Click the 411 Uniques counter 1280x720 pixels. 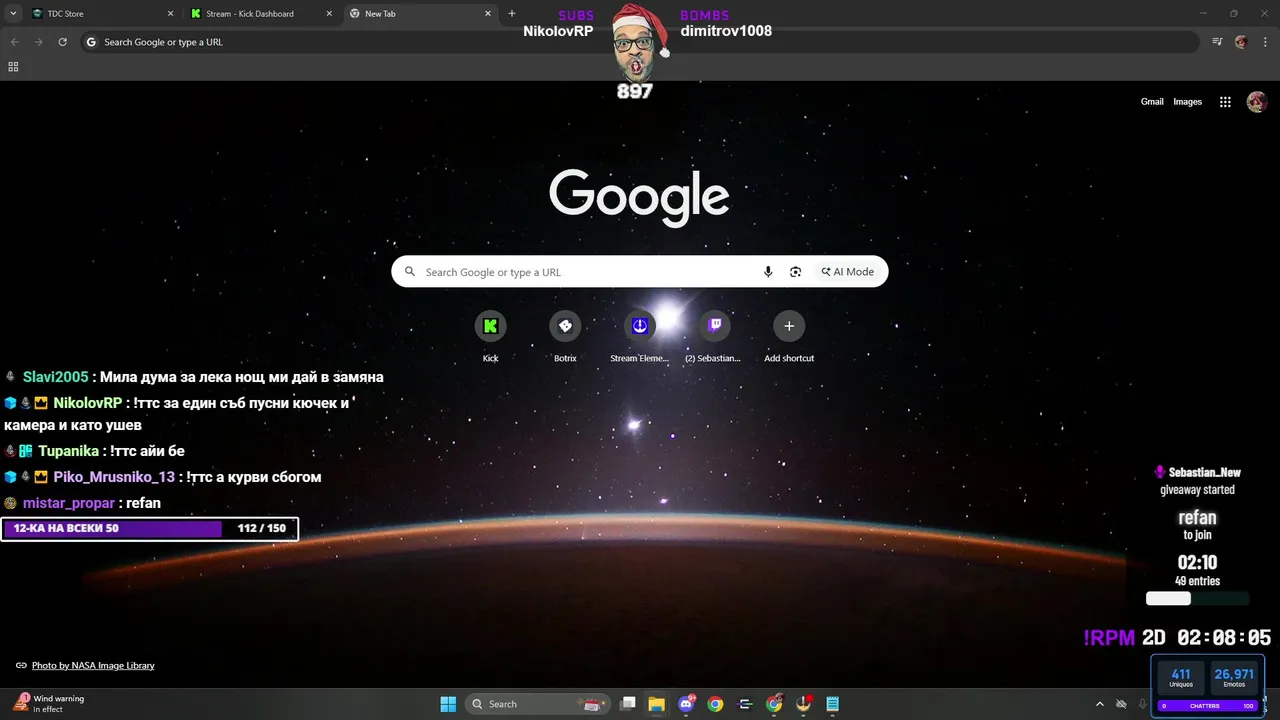1181,677
